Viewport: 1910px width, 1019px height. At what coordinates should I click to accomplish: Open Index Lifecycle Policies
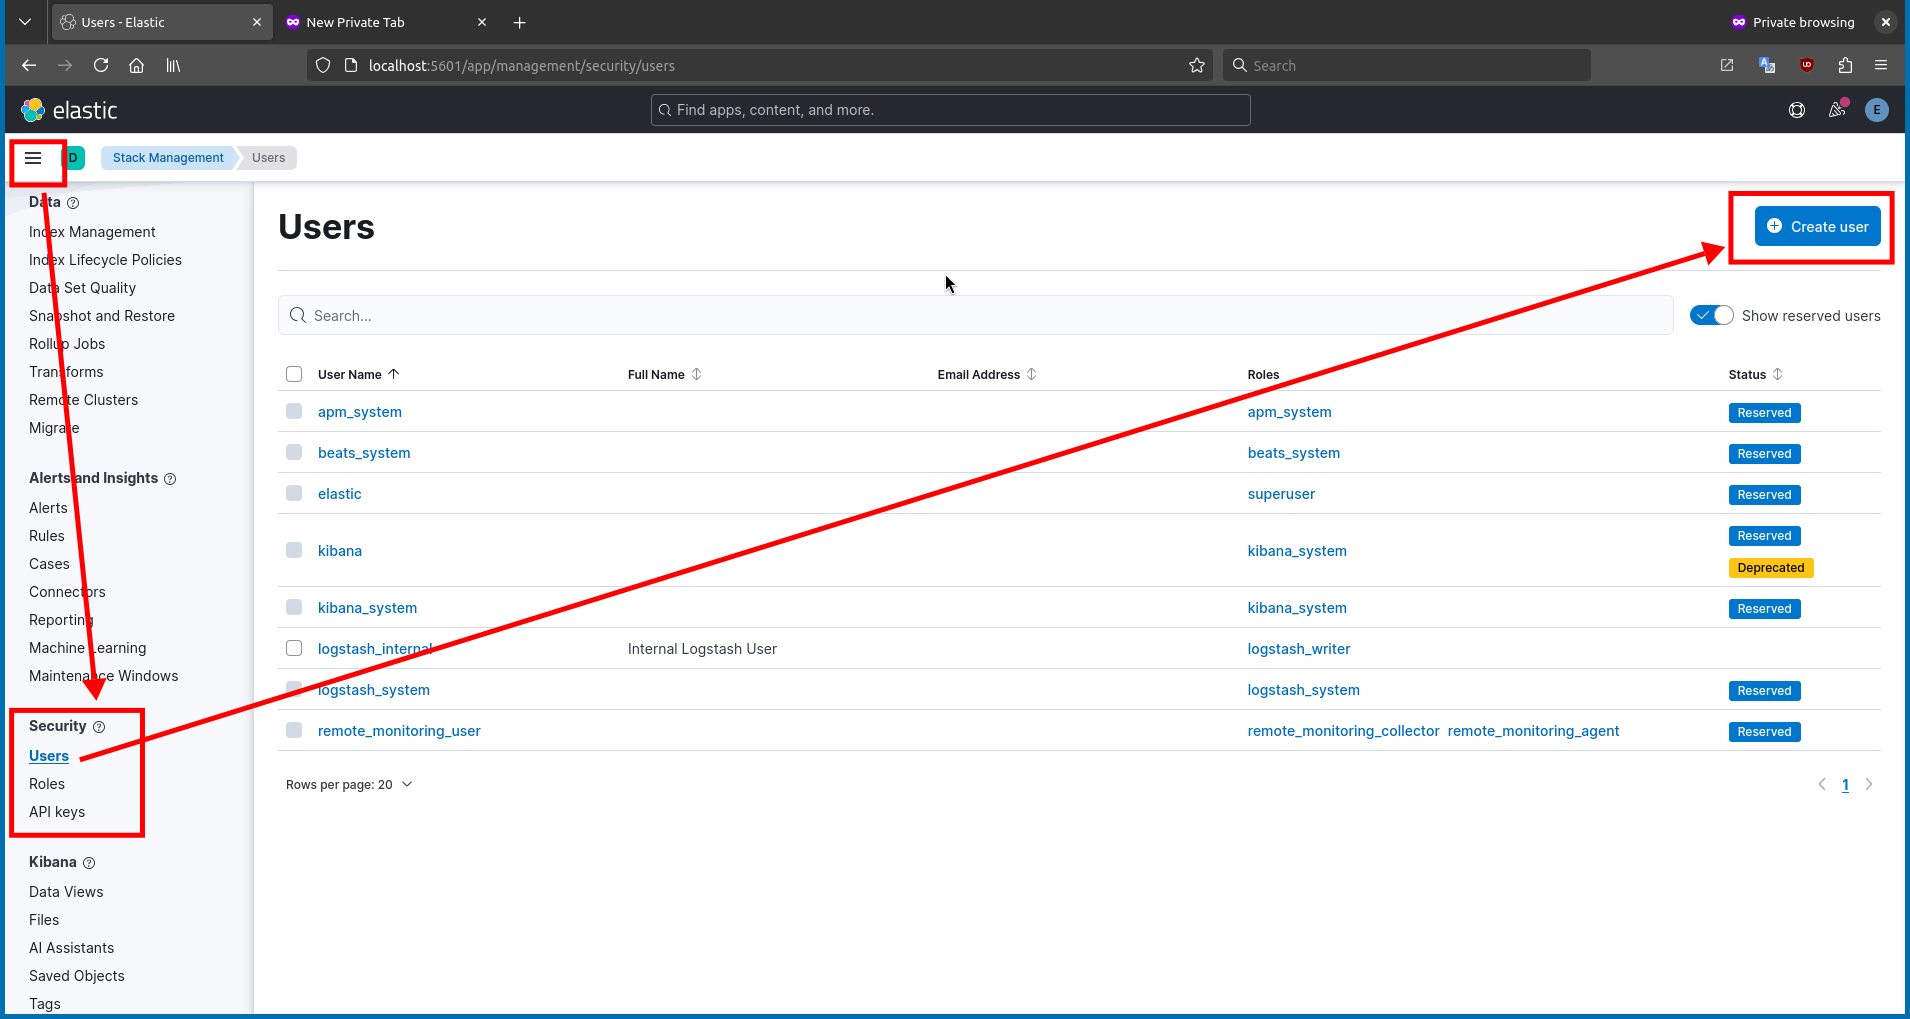(105, 260)
